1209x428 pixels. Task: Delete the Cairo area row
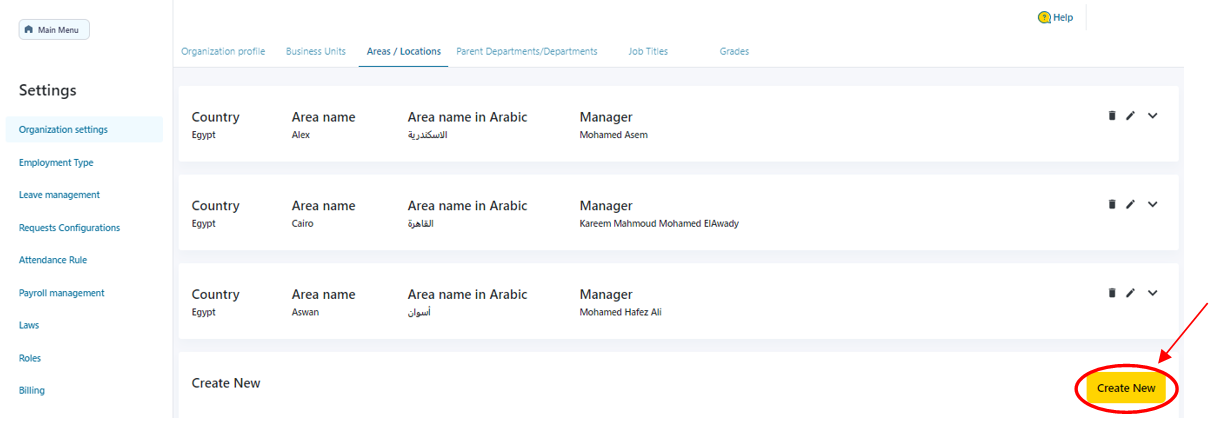coord(1111,204)
